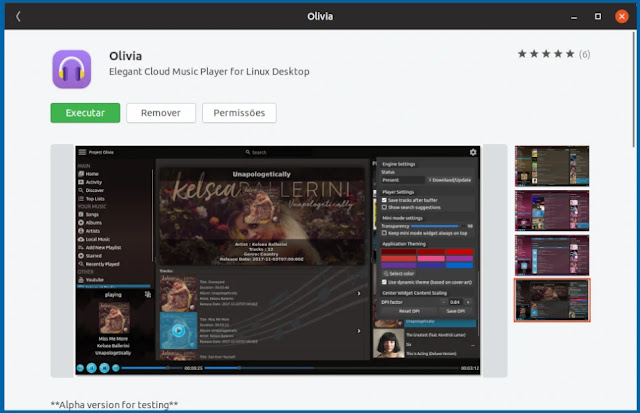Launch Olivia with the Executar button
This screenshot has height=413, width=640.
point(85,113)
